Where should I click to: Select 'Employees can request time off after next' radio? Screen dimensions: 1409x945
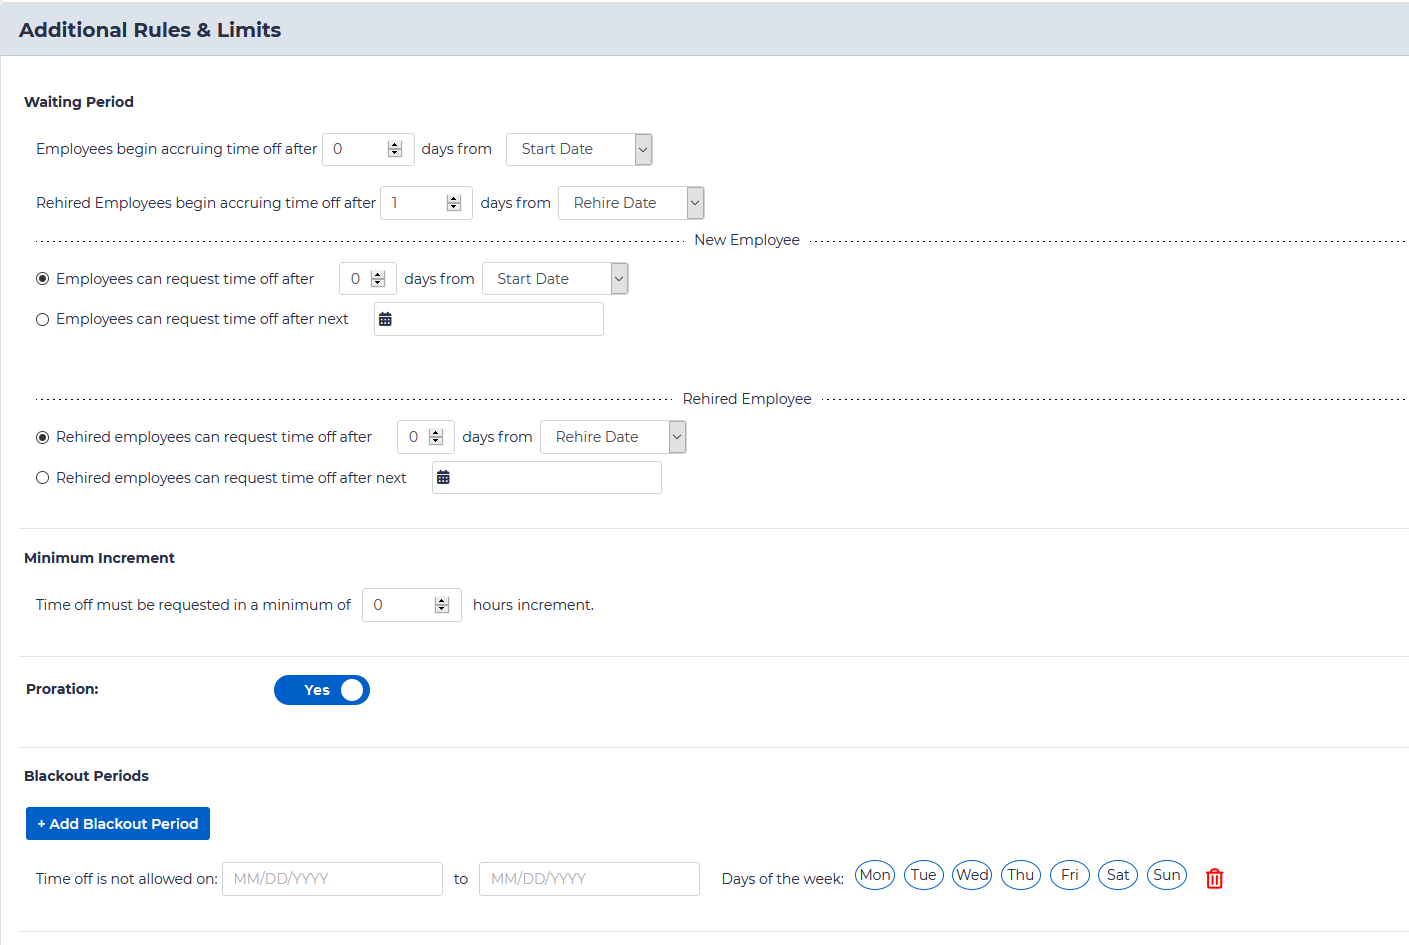(x=43, y=320)
